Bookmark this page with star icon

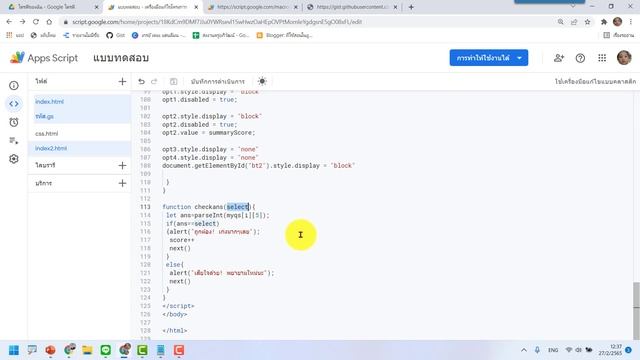tap(587, 22)
